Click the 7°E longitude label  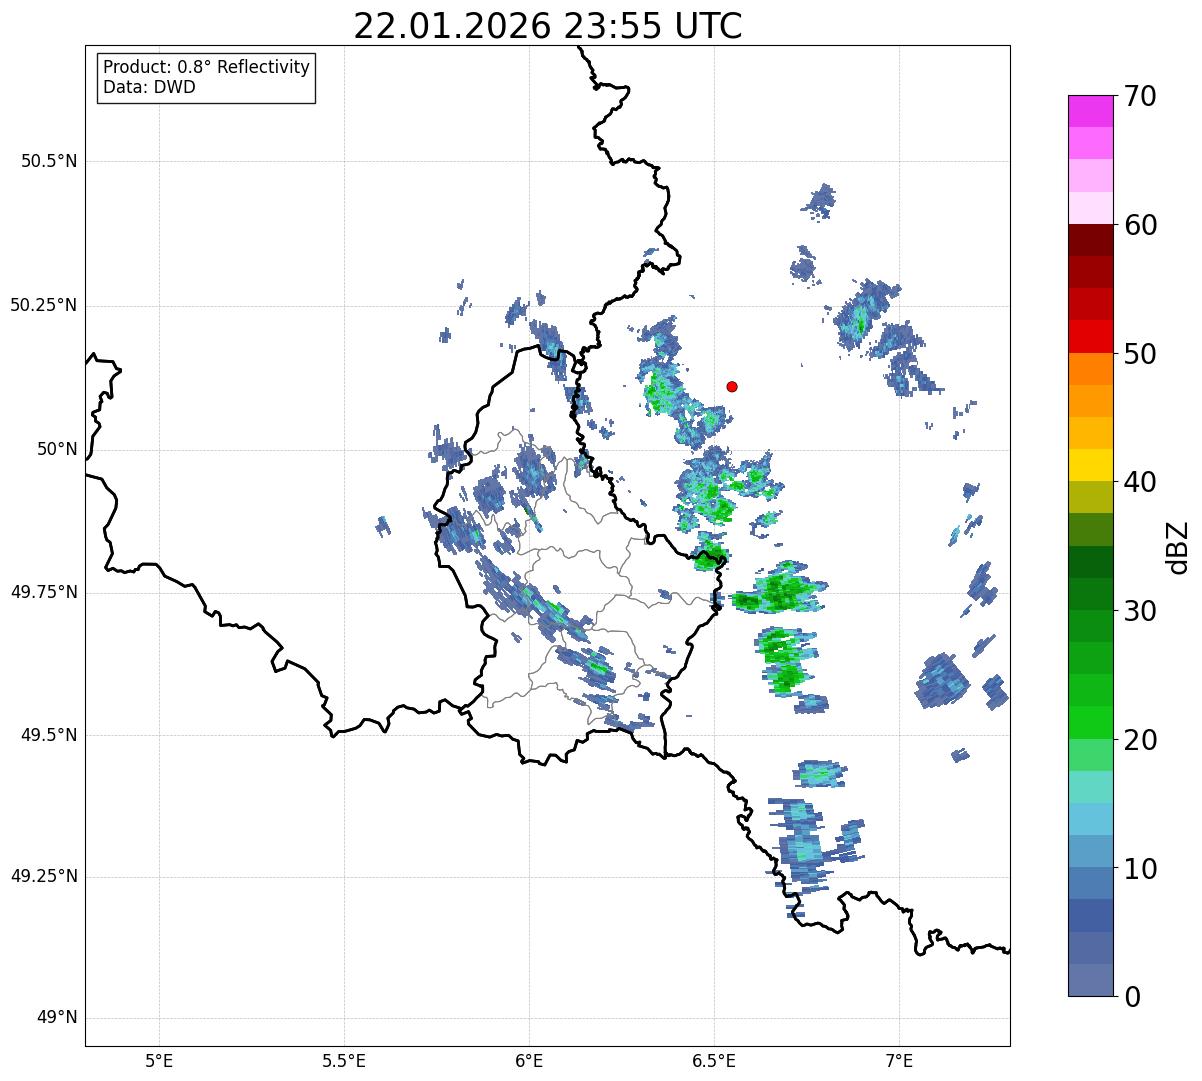[899, 1061]
